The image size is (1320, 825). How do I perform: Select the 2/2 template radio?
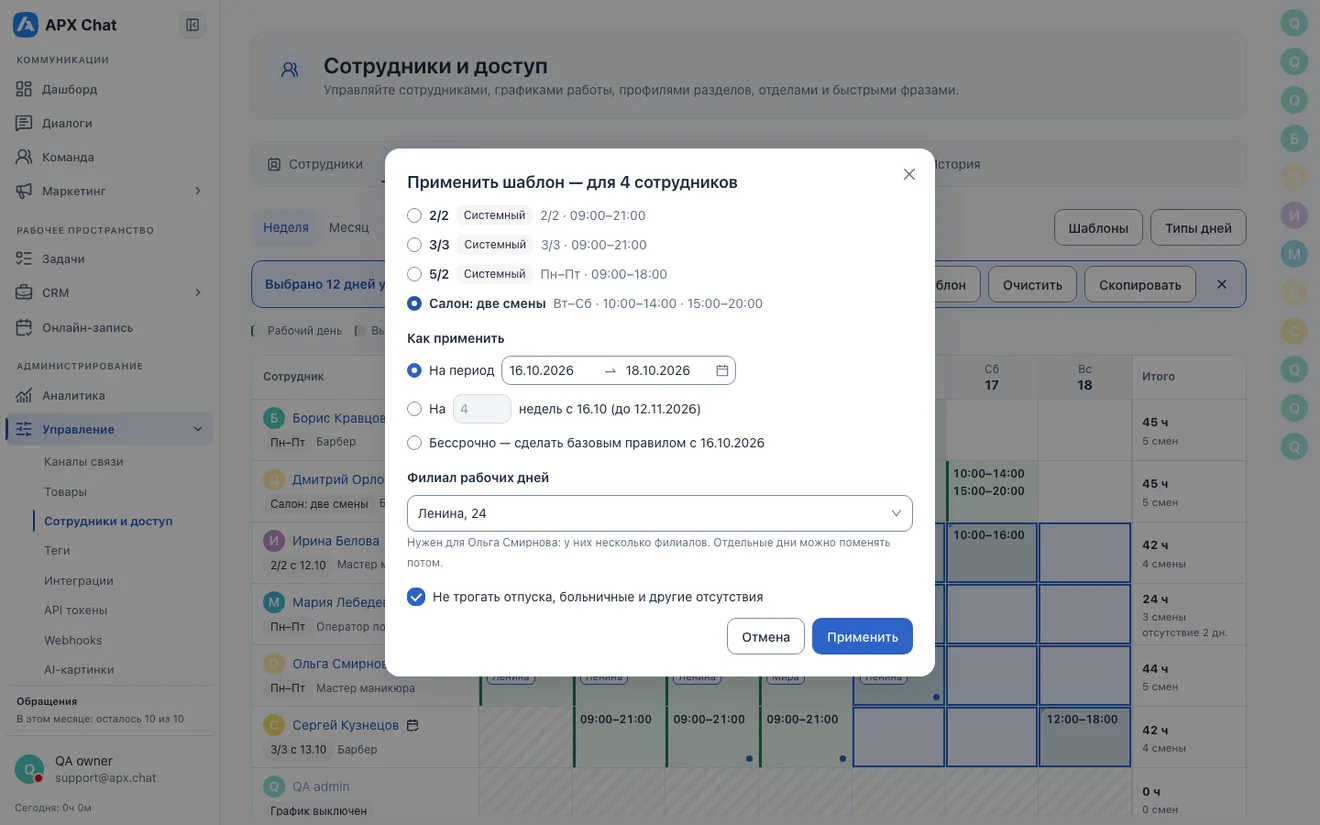coord(414,215)
